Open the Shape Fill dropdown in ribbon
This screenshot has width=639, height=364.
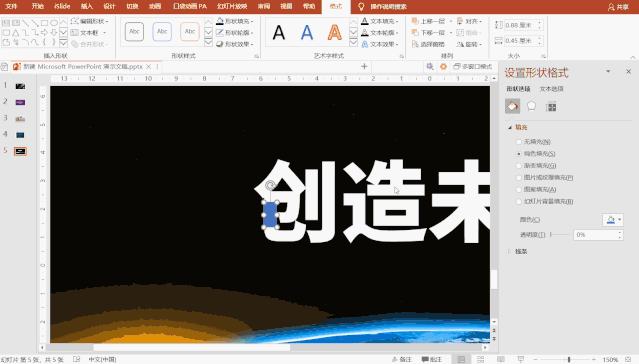(x=235, y=21)
